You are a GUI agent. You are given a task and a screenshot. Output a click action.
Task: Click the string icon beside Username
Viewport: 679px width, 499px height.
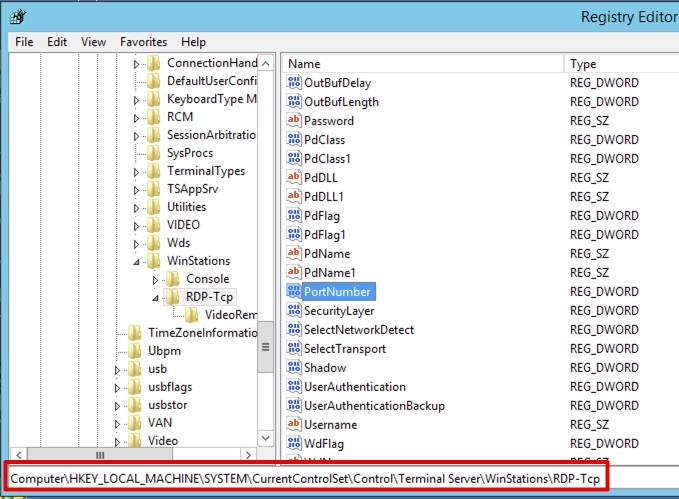click(294, 425)
